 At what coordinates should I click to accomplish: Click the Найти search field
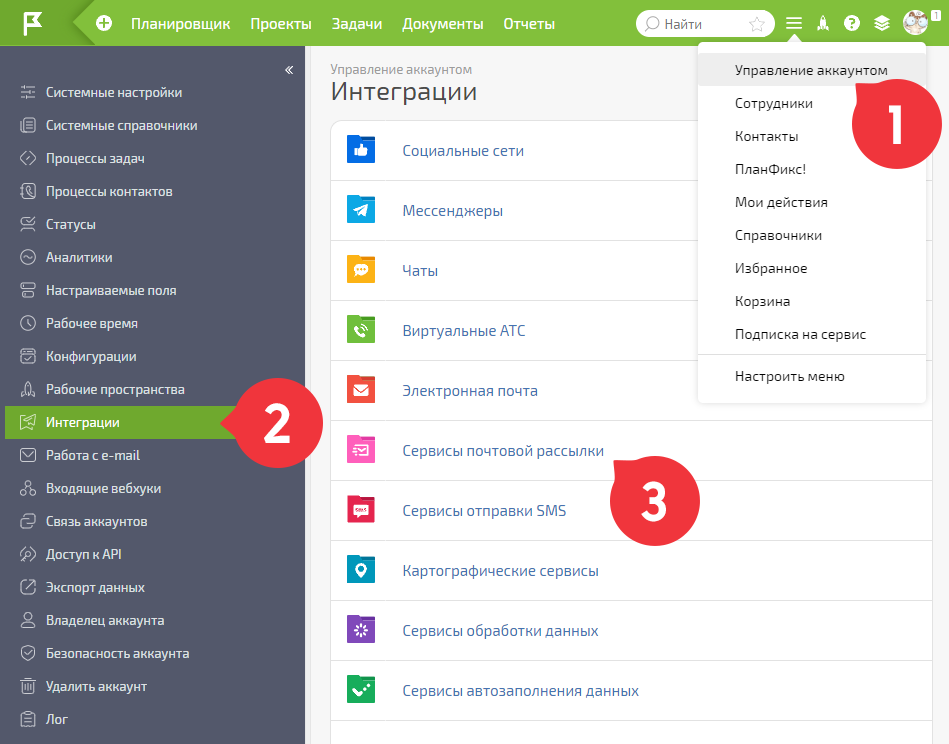click(x=702, y=24)
